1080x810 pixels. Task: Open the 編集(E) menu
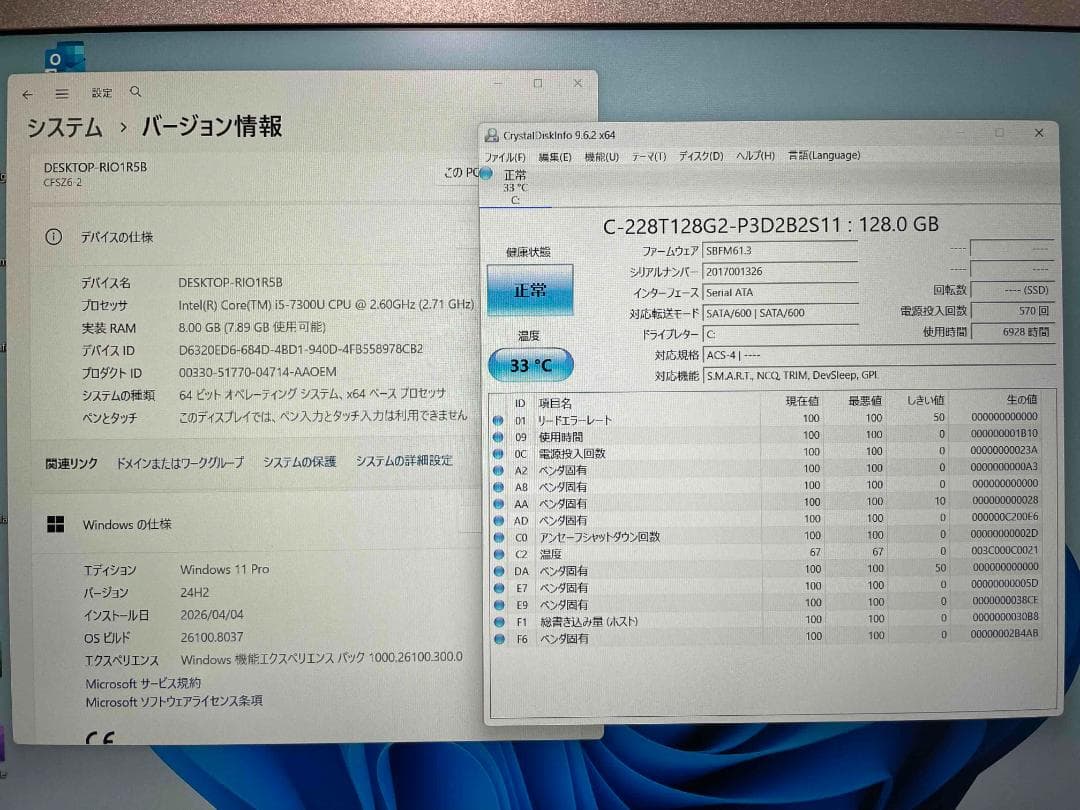tap(555, 157)
